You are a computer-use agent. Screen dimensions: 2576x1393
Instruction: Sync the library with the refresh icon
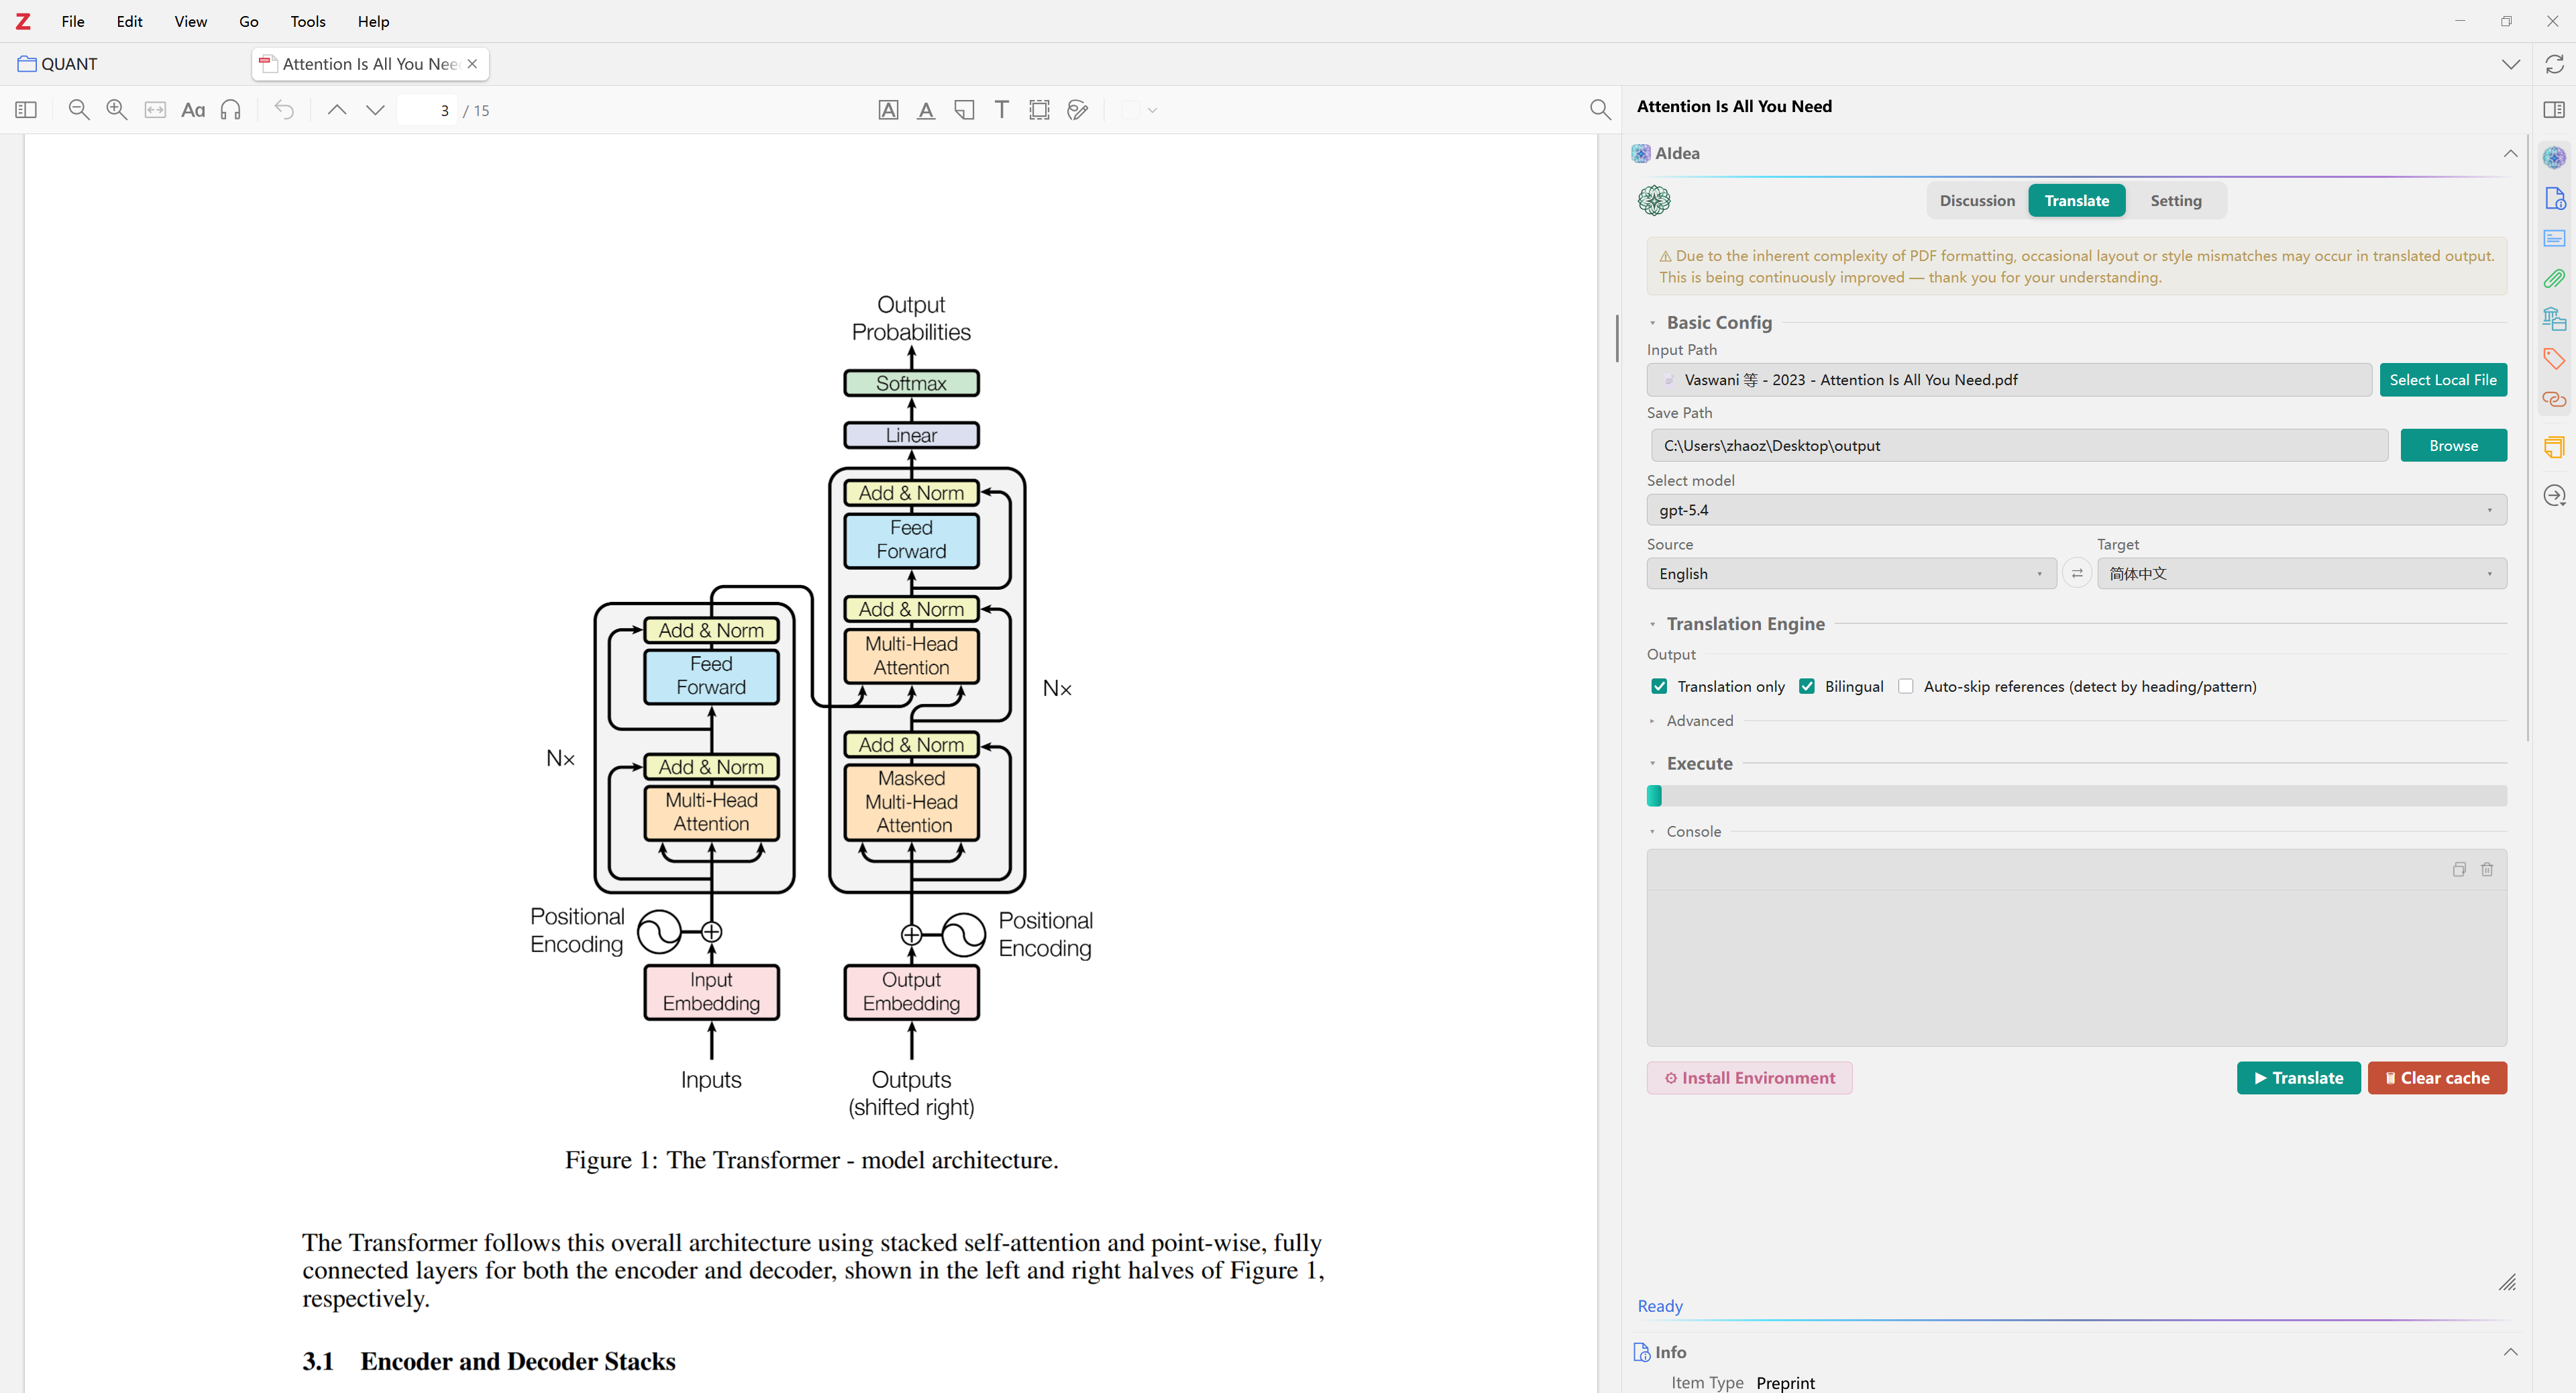[x=2555, y=64]
